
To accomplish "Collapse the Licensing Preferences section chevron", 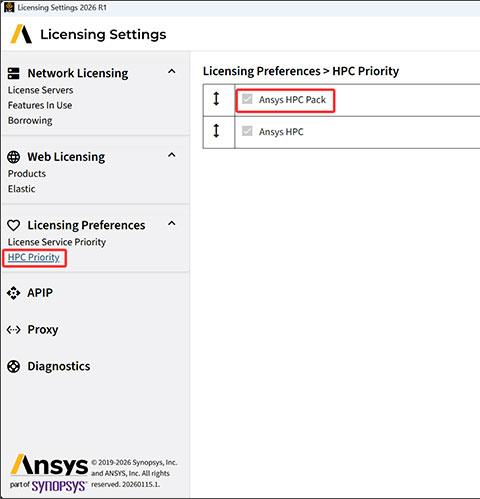I will (x=172, y=223).
